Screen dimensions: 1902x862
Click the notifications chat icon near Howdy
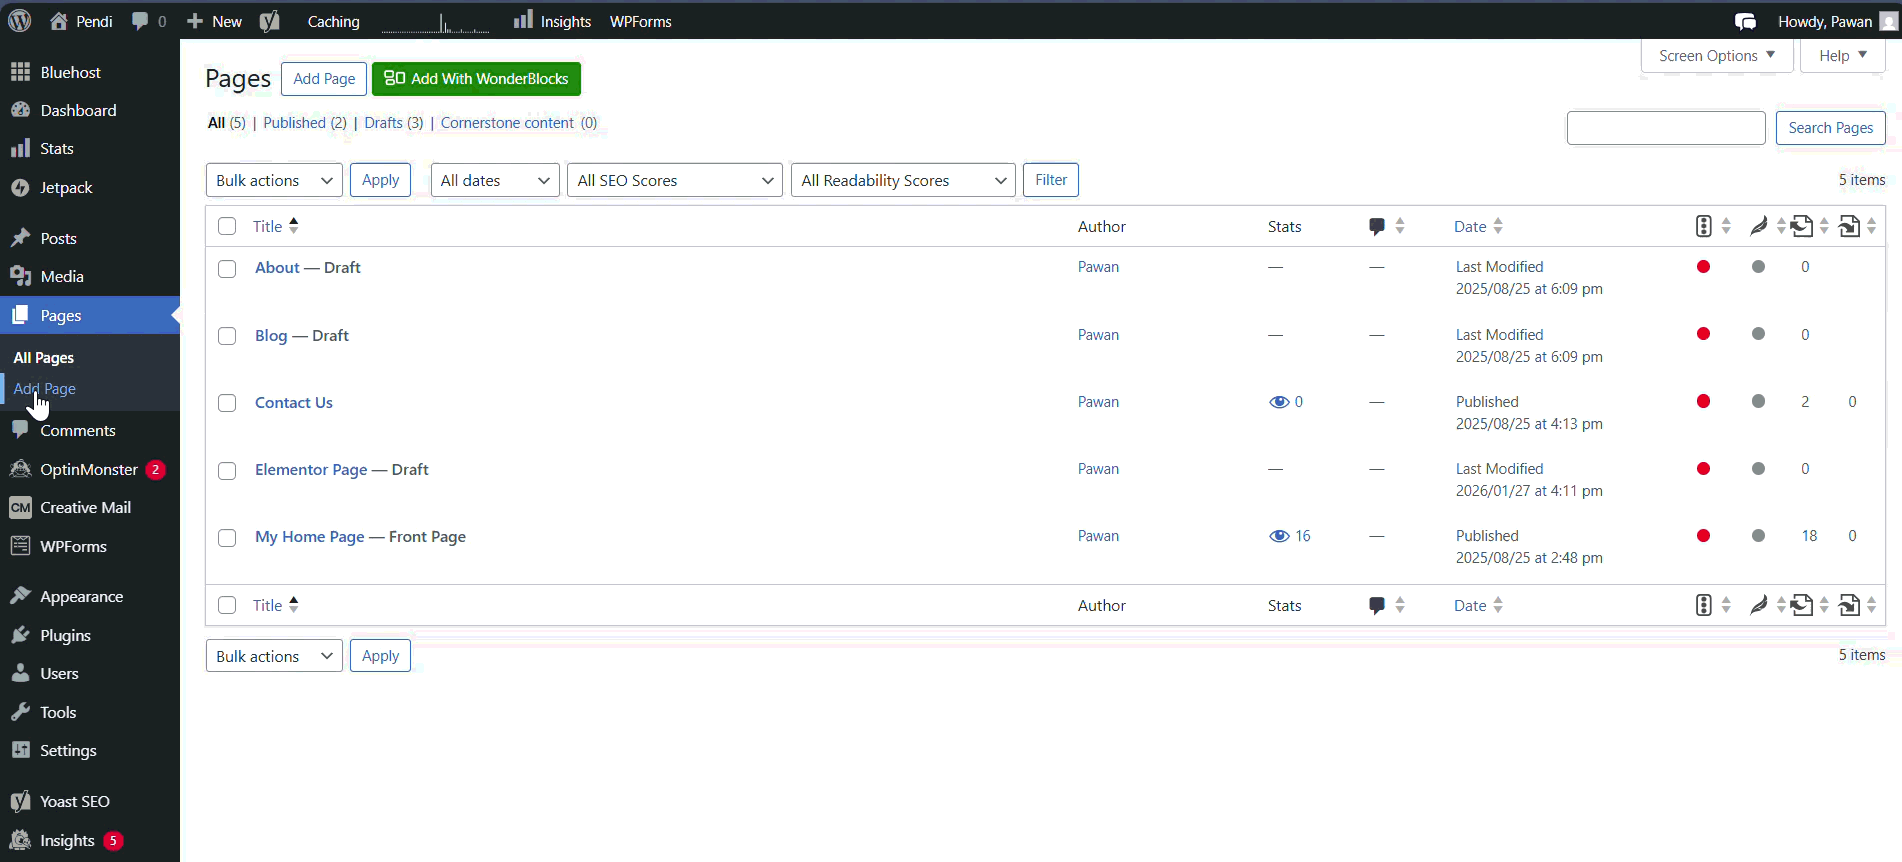click(1745, 21)
